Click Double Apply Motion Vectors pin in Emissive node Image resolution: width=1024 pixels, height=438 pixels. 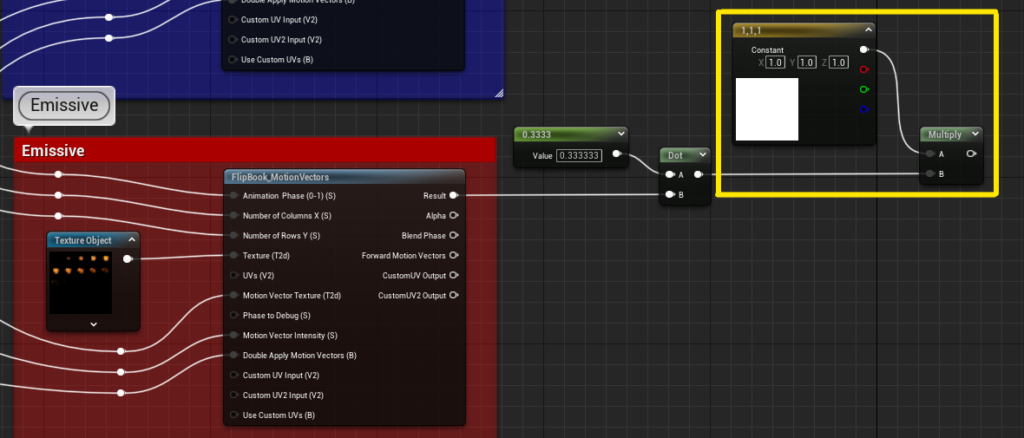234,356
